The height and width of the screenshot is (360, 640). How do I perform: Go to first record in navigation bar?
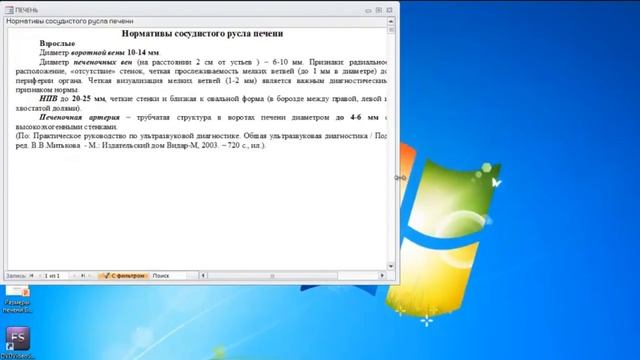(31, 276)
